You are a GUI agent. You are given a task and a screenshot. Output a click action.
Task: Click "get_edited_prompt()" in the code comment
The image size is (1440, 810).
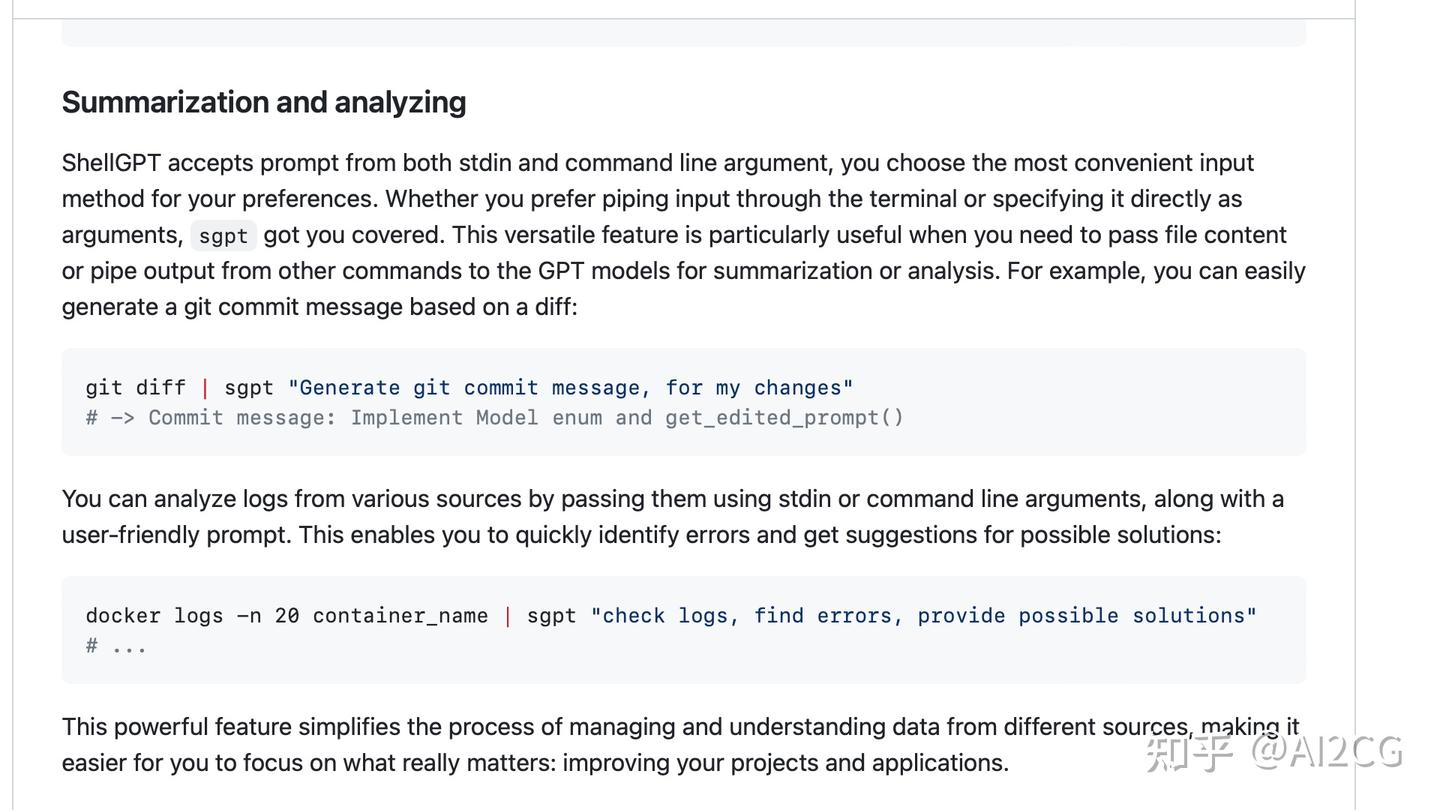tap(784, 418)
